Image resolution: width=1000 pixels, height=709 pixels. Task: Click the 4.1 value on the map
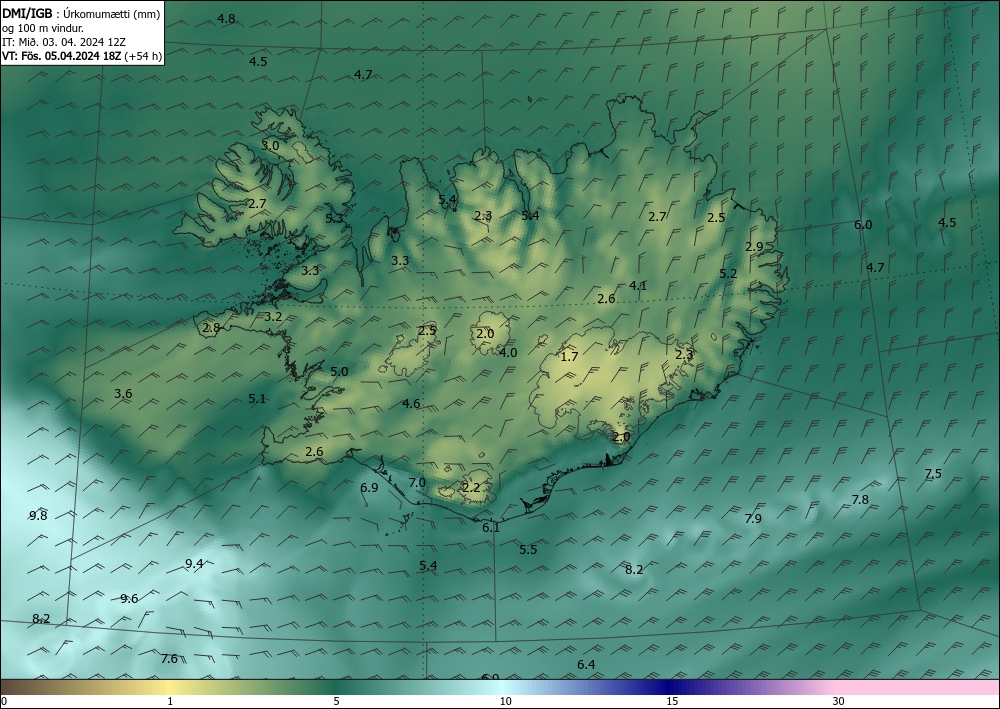coord(638,286)
